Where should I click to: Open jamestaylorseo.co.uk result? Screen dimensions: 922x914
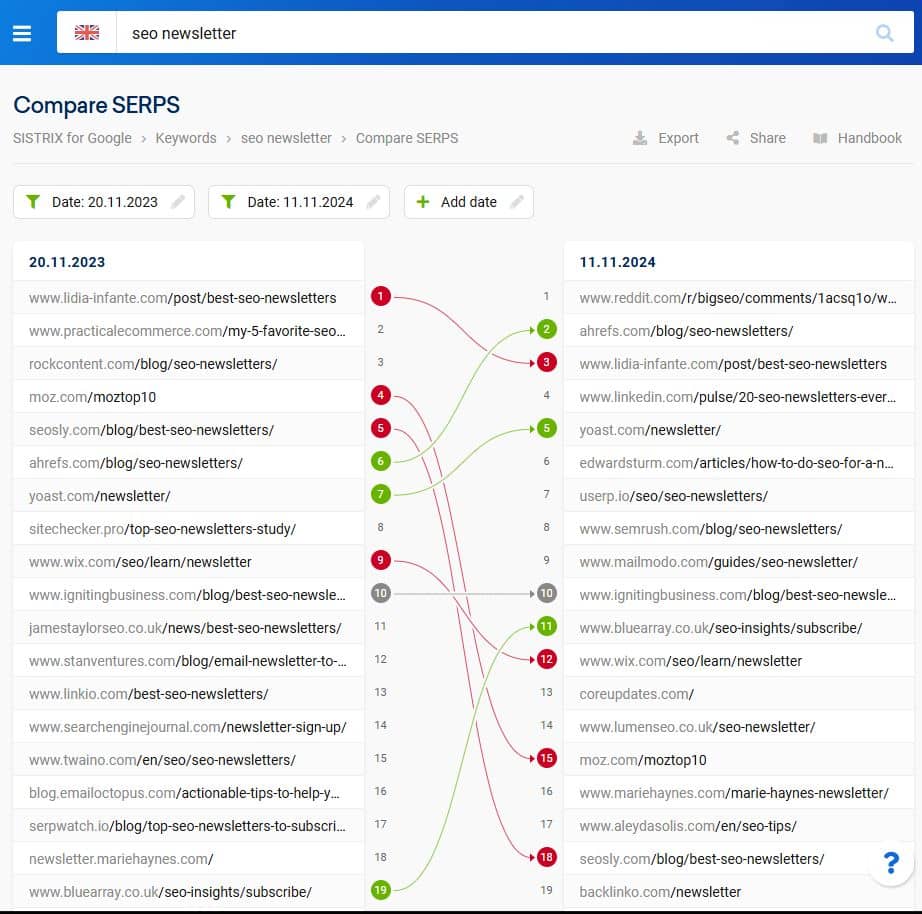[x=185, y=628]
